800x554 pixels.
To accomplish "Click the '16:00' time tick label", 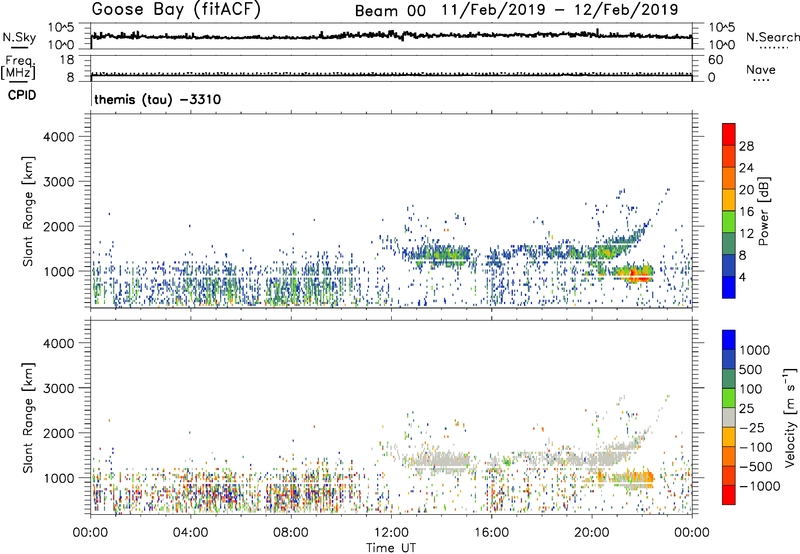I will [491, 533].
